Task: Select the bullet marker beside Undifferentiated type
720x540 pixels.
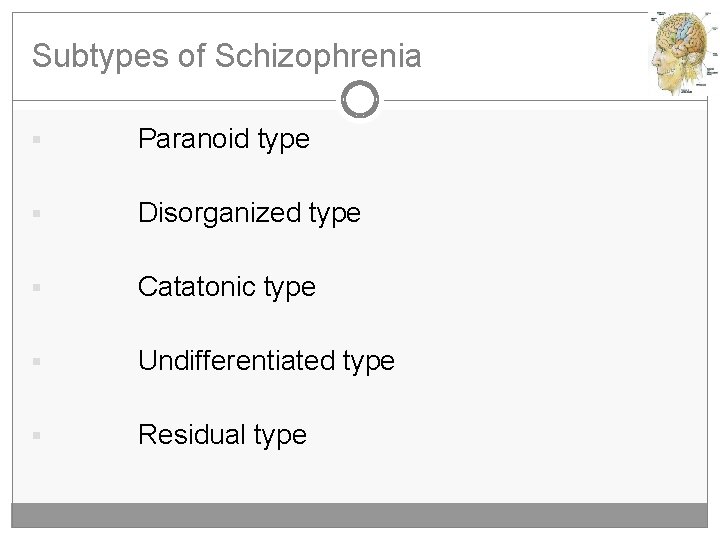Action: pyautogui.click(x=36, y=362)
